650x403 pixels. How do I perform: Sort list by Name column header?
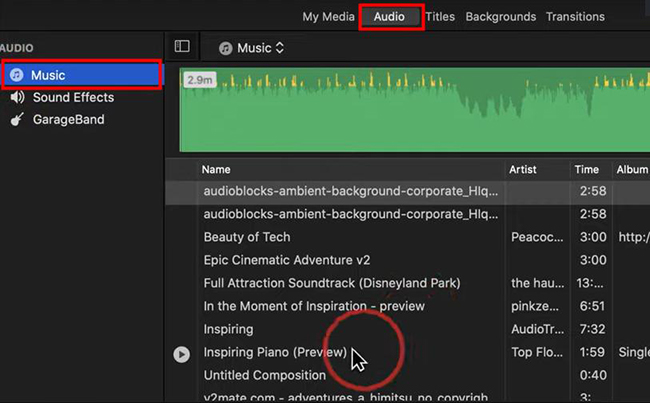(216, 170)
